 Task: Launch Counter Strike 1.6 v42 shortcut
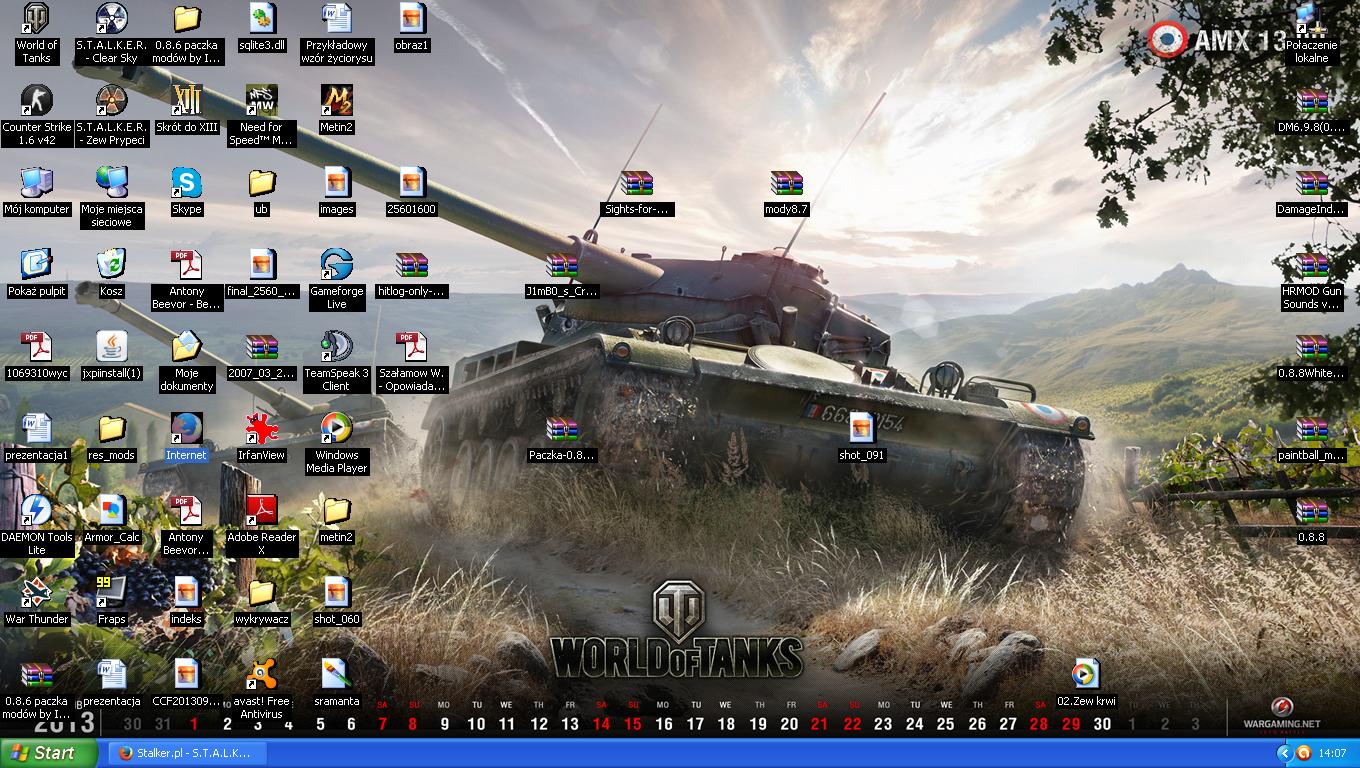pos(37,101)
